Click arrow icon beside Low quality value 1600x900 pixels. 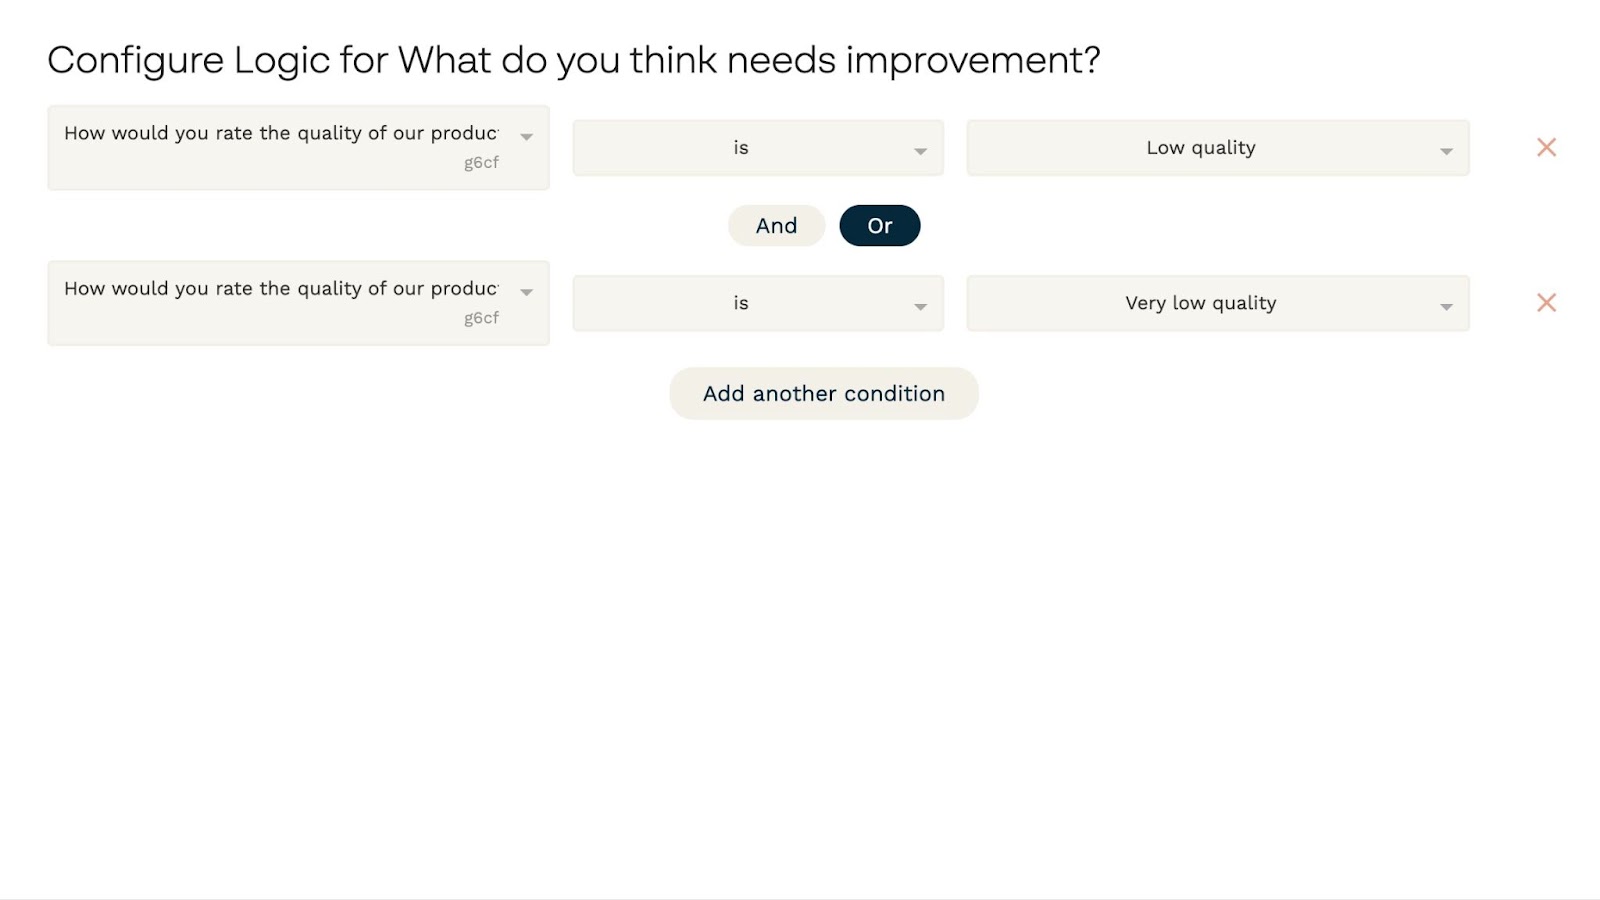pyautogui.click(x=1446, y=151)
